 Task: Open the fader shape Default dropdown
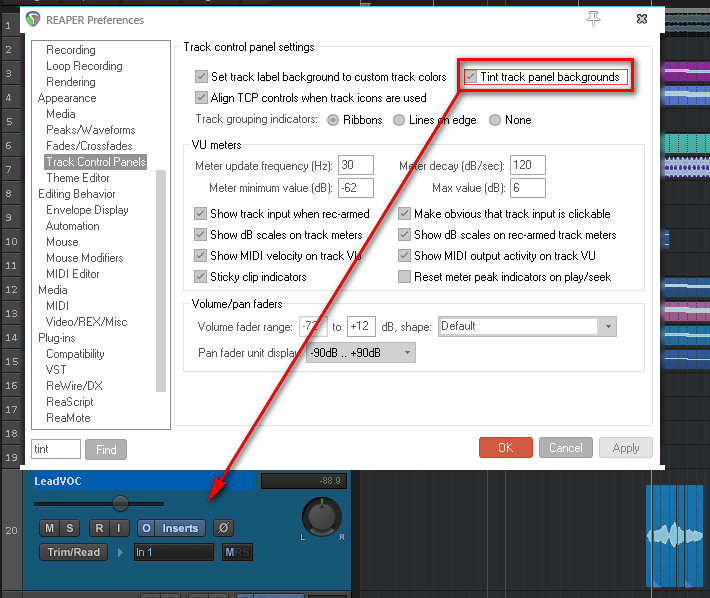point(527,326)
